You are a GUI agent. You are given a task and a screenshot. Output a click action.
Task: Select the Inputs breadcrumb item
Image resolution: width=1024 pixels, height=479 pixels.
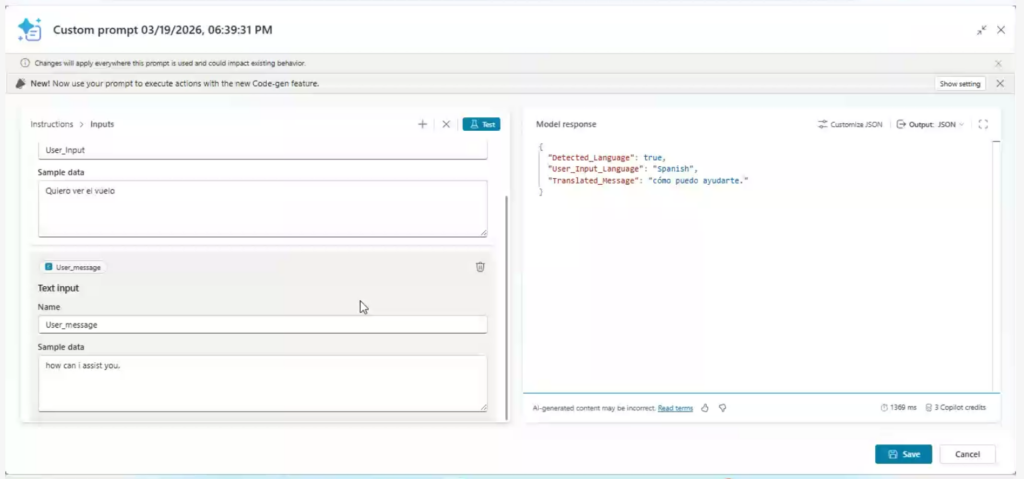102,125
